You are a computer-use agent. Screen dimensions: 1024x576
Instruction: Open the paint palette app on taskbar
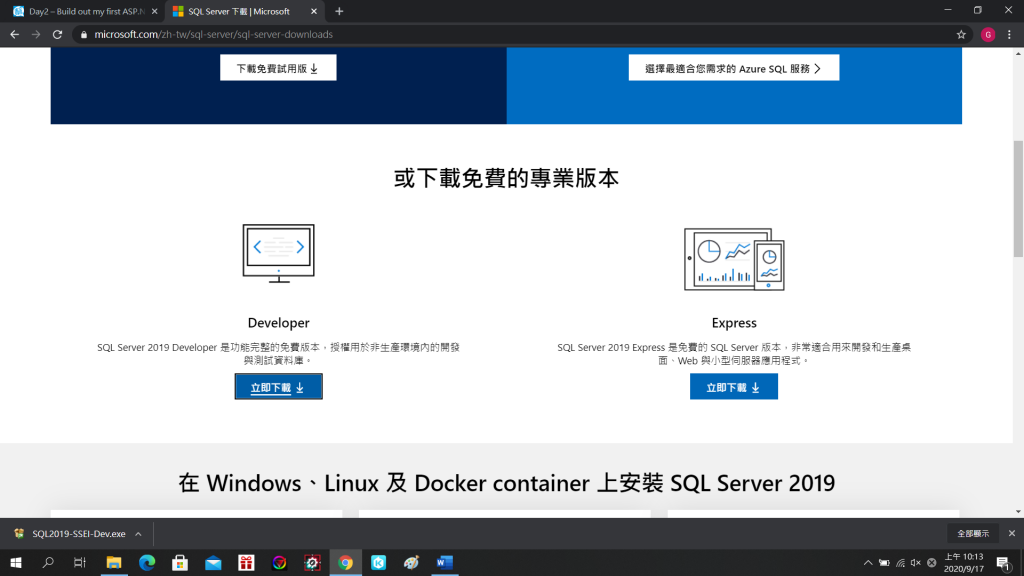point(411,562)
